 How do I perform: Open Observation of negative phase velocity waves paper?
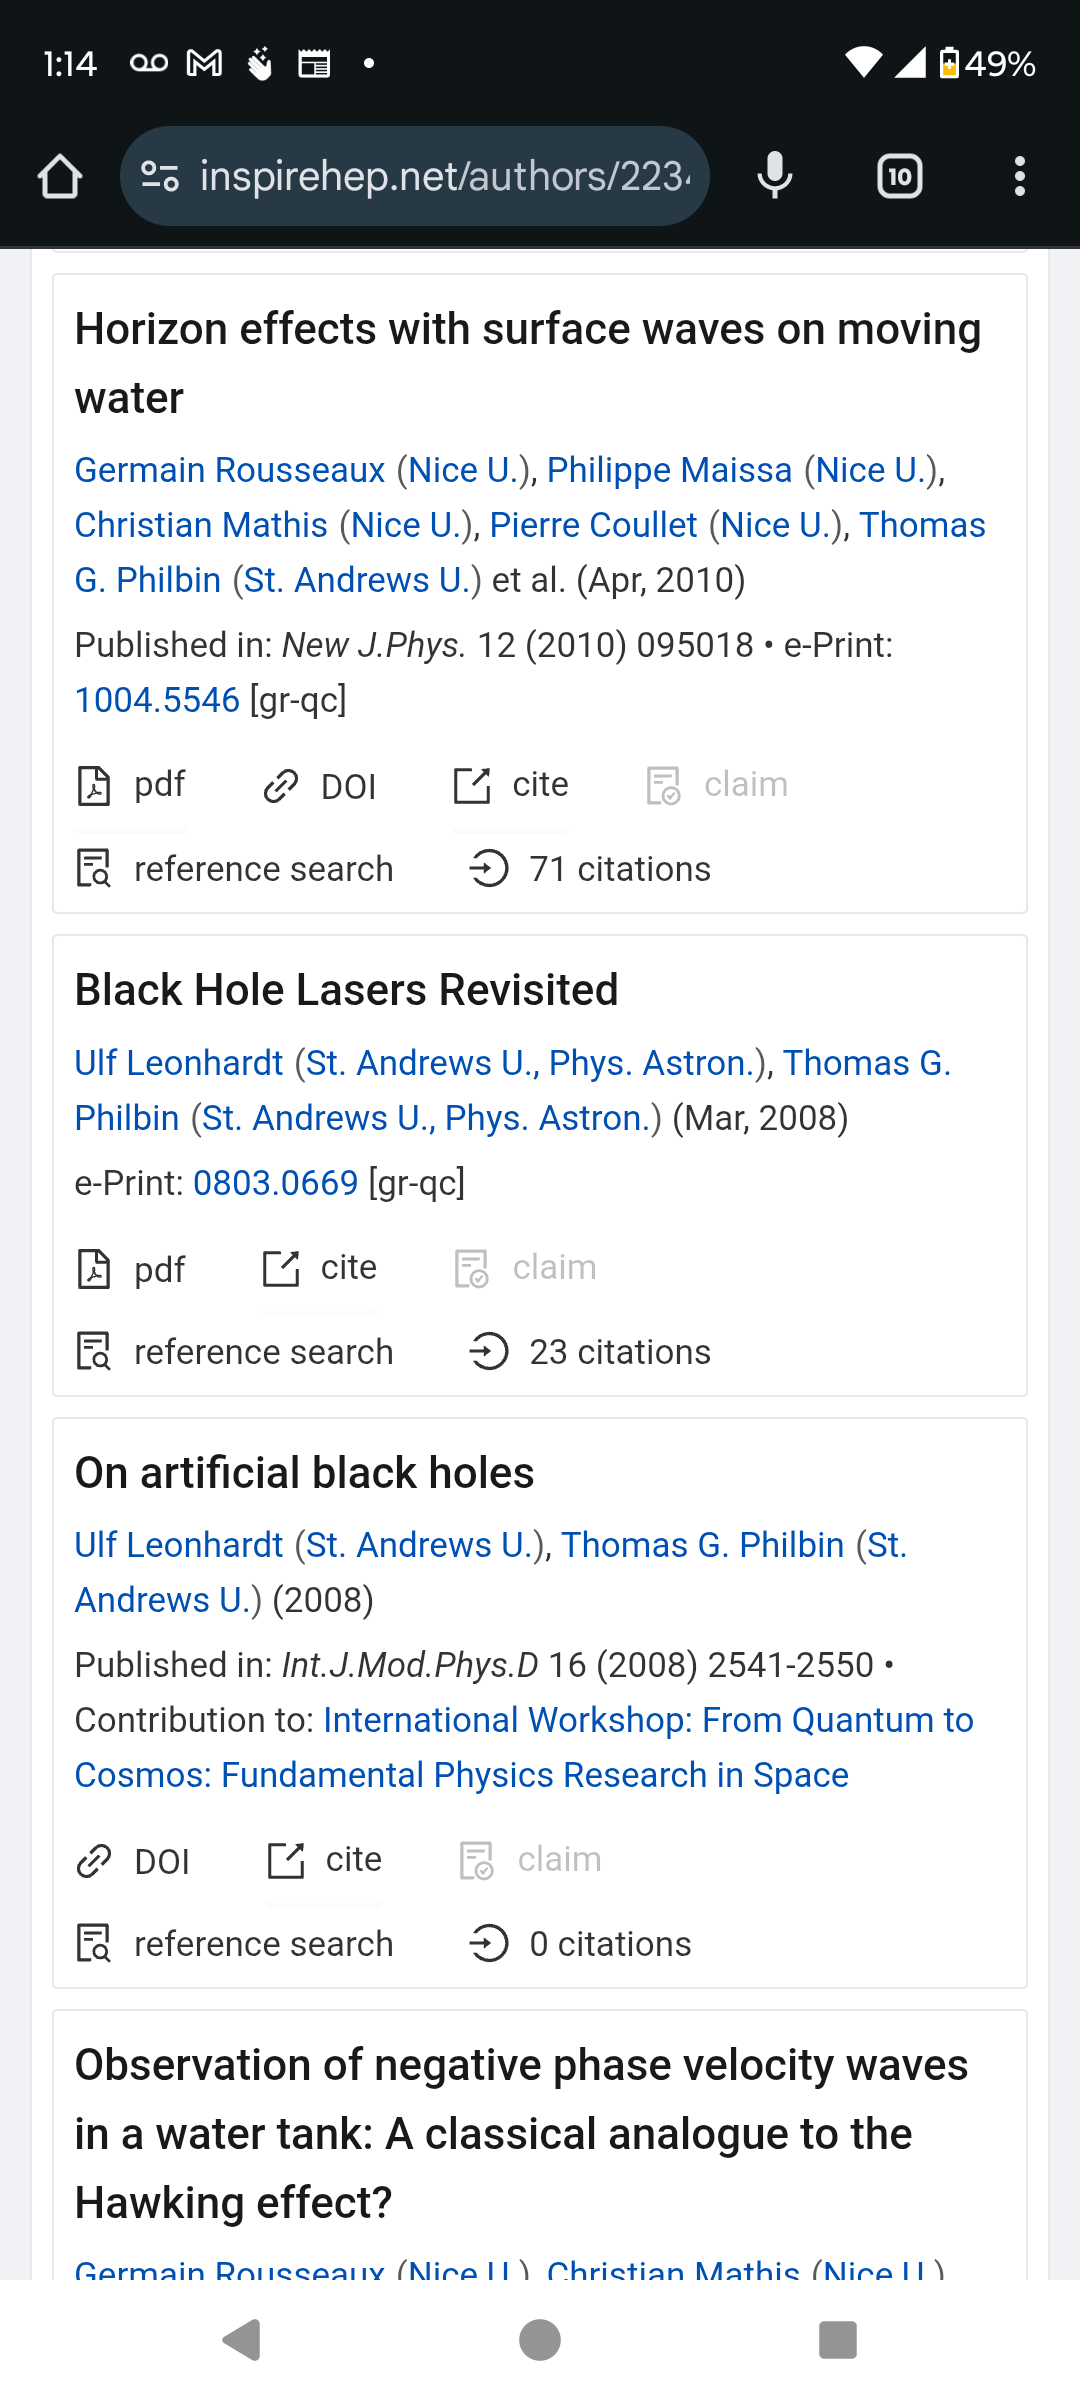coord(521,2134)
